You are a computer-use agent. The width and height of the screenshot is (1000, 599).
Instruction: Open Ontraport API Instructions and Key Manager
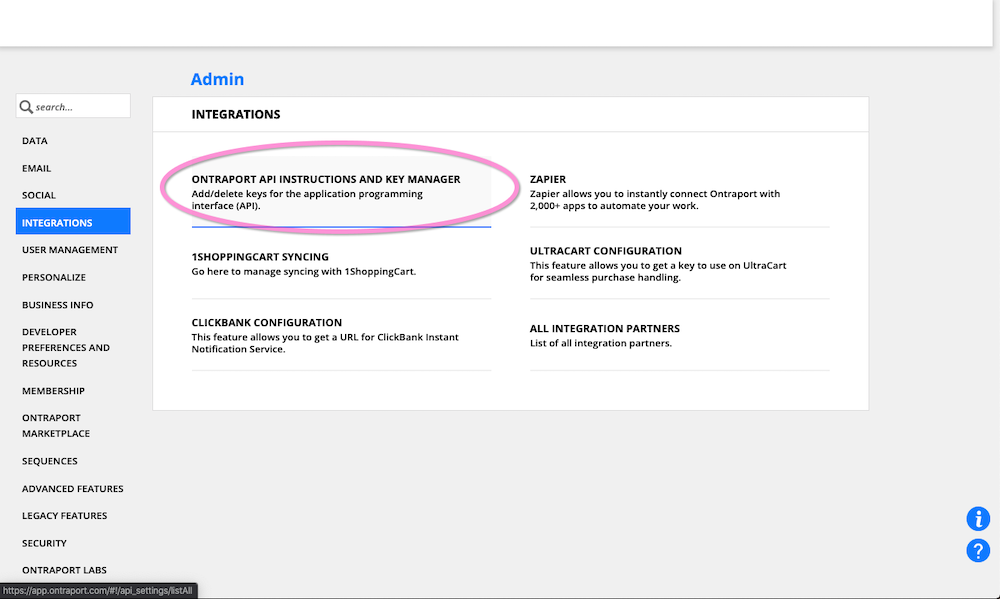click(x=326, y=180)
